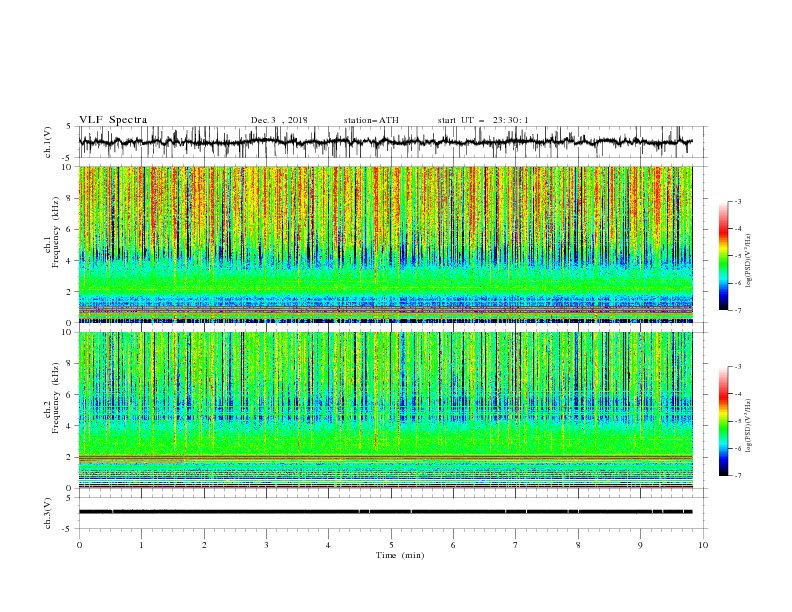
Task: Click the lower color bar legend
Action: (x=723, y=421)
